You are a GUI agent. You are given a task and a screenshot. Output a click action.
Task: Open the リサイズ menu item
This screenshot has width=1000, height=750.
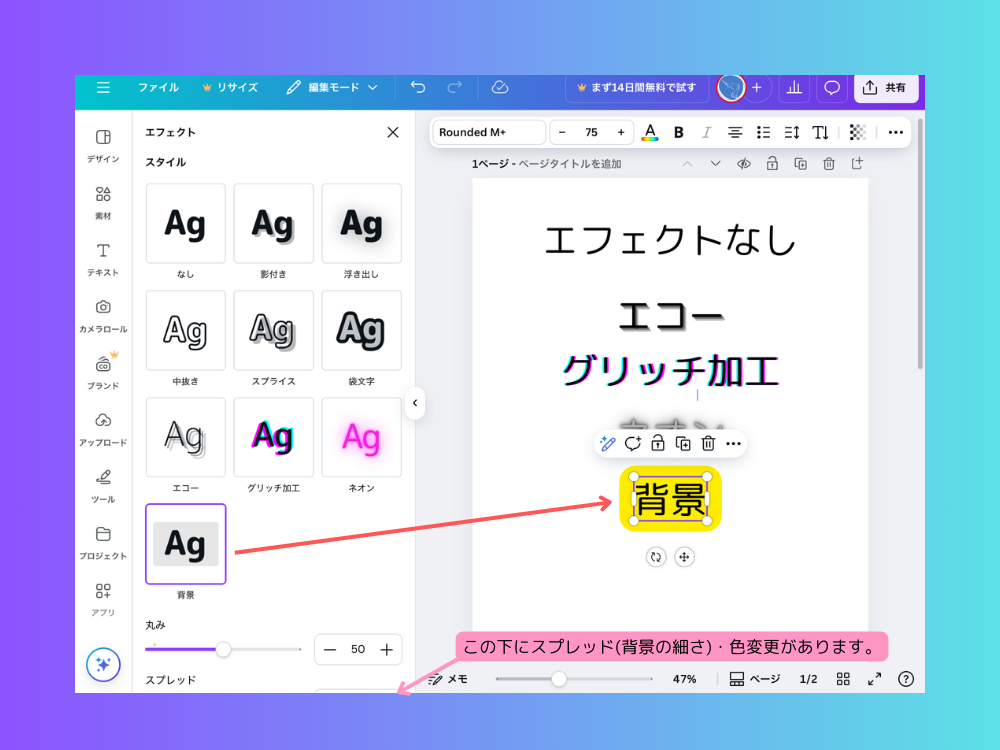[230, 88]
